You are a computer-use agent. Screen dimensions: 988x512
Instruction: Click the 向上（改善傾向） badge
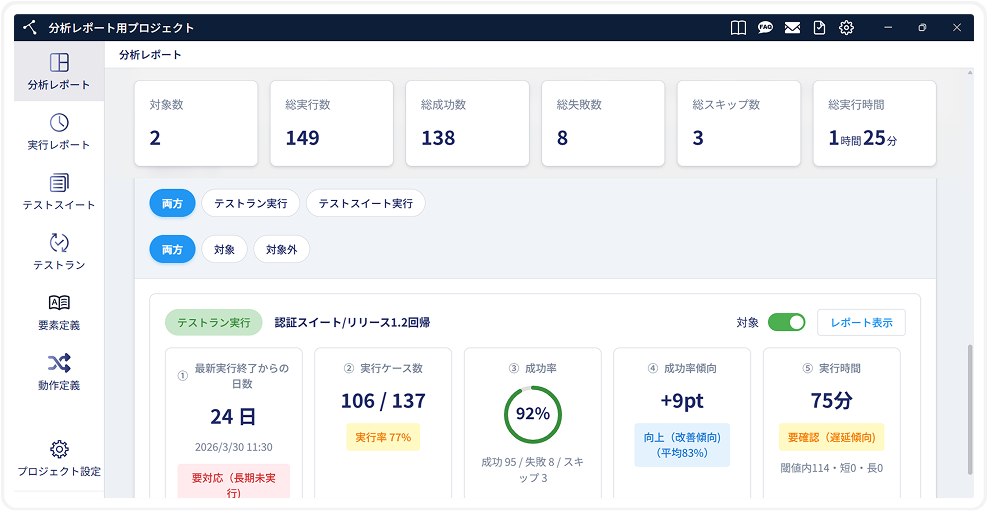682,445
